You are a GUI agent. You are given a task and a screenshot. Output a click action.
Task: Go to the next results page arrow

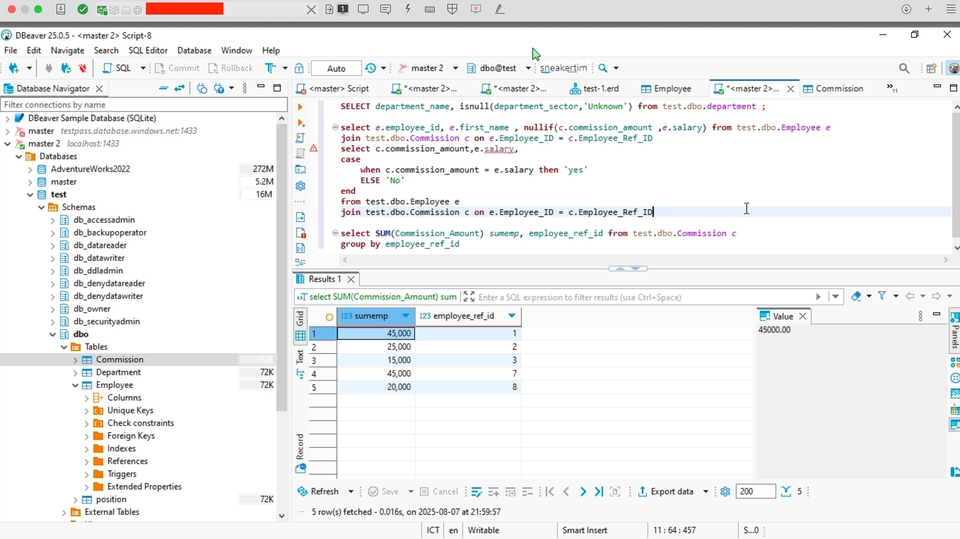(583, 492)
